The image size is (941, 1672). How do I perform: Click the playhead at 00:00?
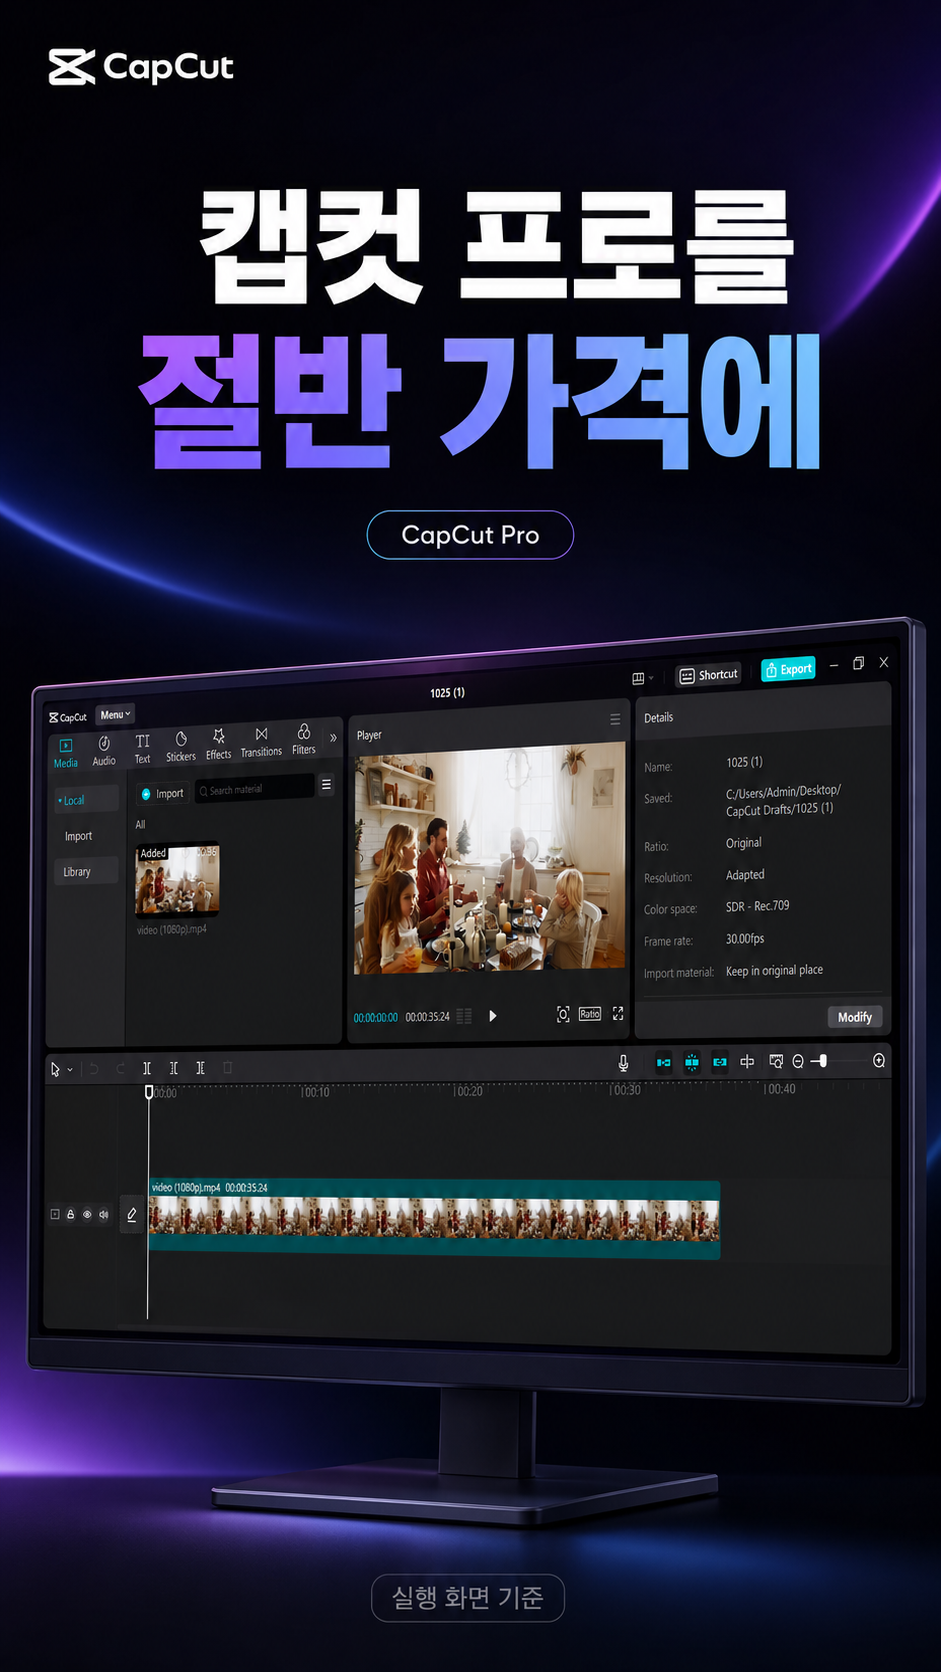[x=149, y=1092]
